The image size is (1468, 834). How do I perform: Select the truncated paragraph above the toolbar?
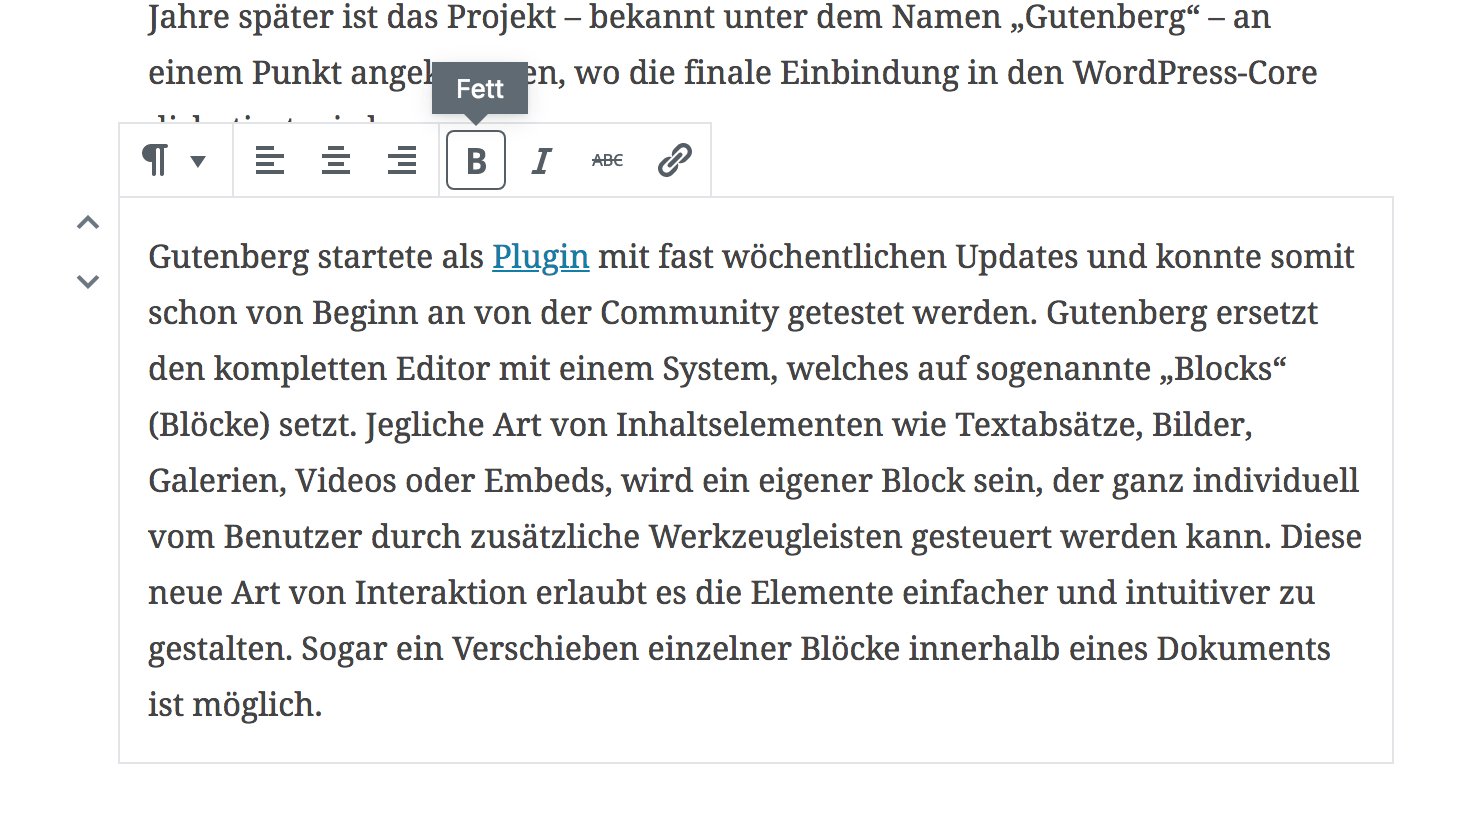point(700,17)
